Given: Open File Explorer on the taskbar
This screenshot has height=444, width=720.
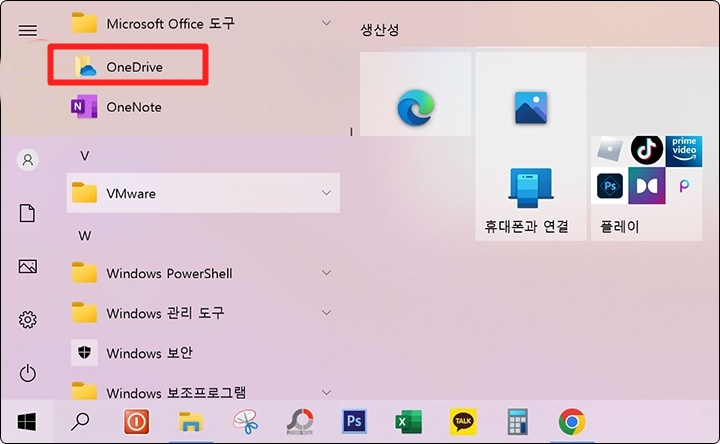Looking at the screenshot, I should point(191,422).
